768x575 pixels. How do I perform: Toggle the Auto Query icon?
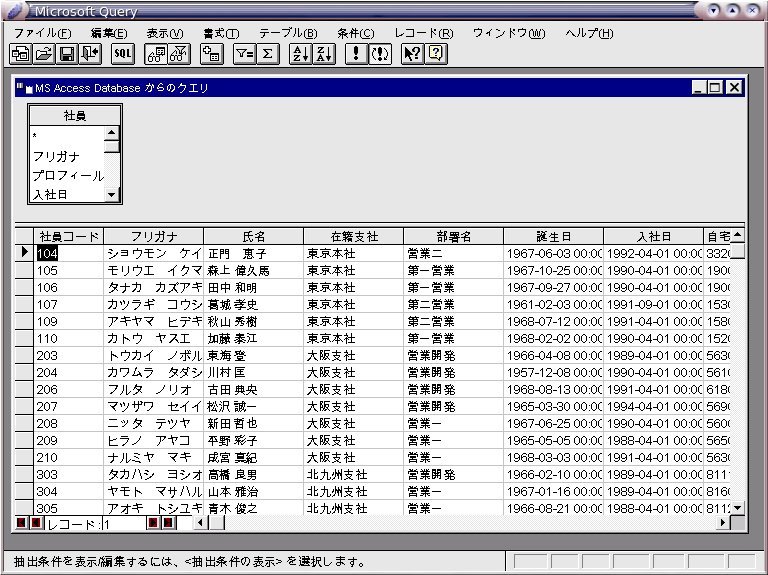click(380, 54)
